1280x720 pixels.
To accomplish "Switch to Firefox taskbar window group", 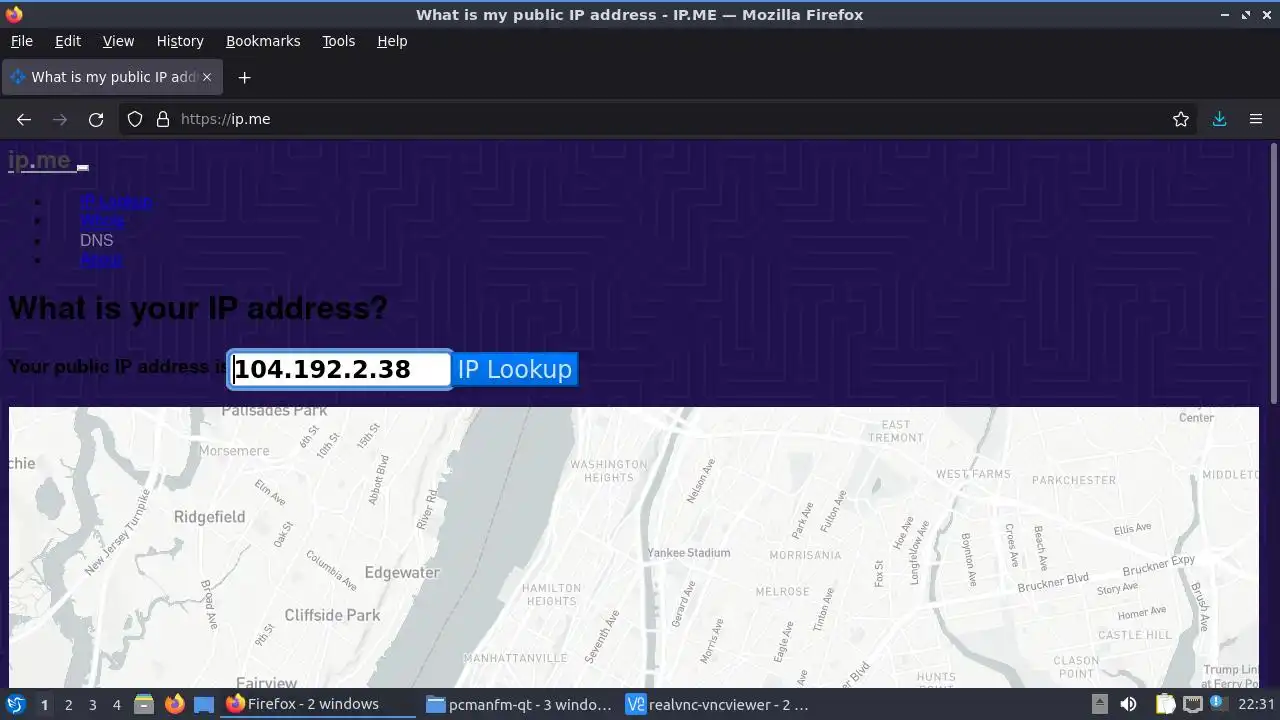I will coord(318,704).
